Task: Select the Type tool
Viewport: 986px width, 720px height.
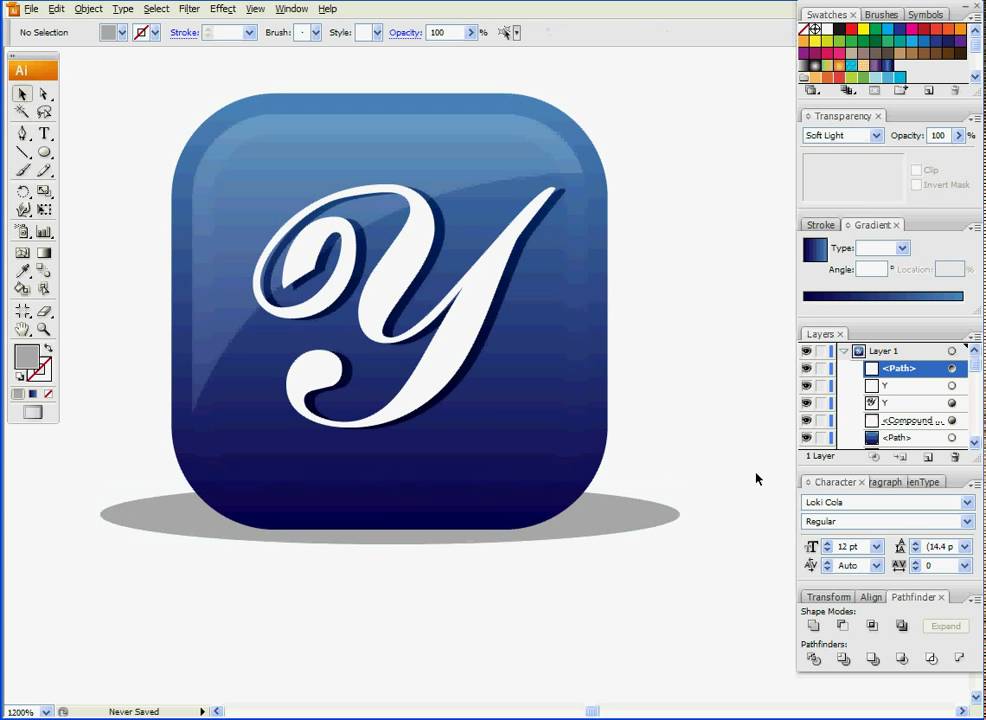Action: (43, 133)
